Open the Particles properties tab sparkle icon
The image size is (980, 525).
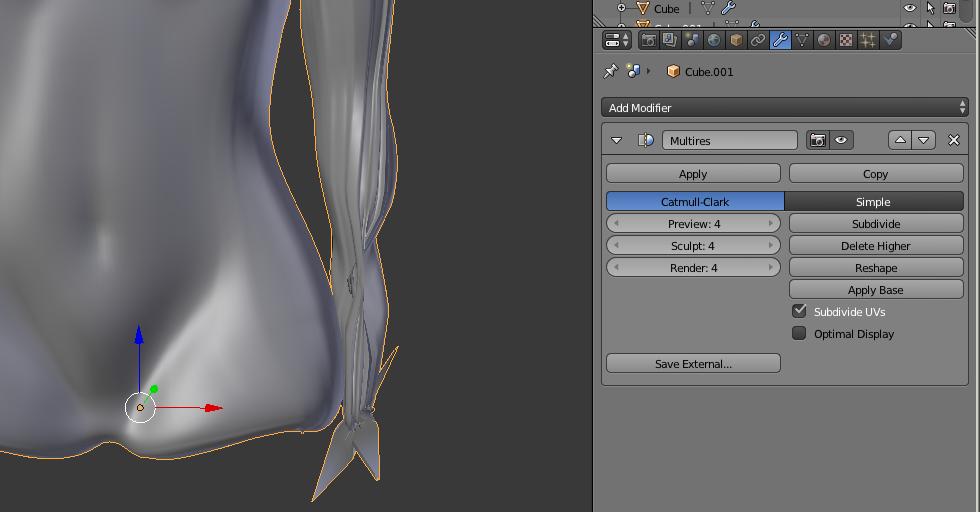coord(868,41)
